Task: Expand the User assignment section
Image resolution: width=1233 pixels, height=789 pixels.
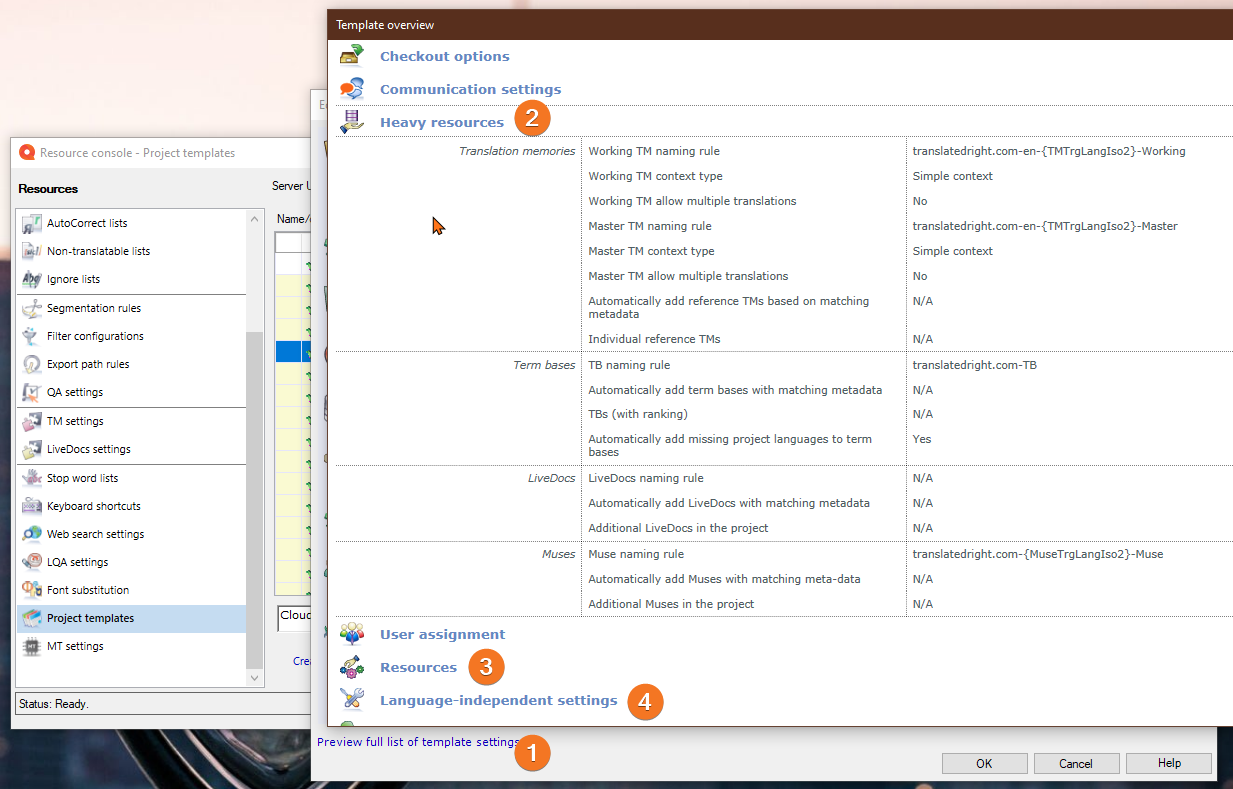Action: 442,634
